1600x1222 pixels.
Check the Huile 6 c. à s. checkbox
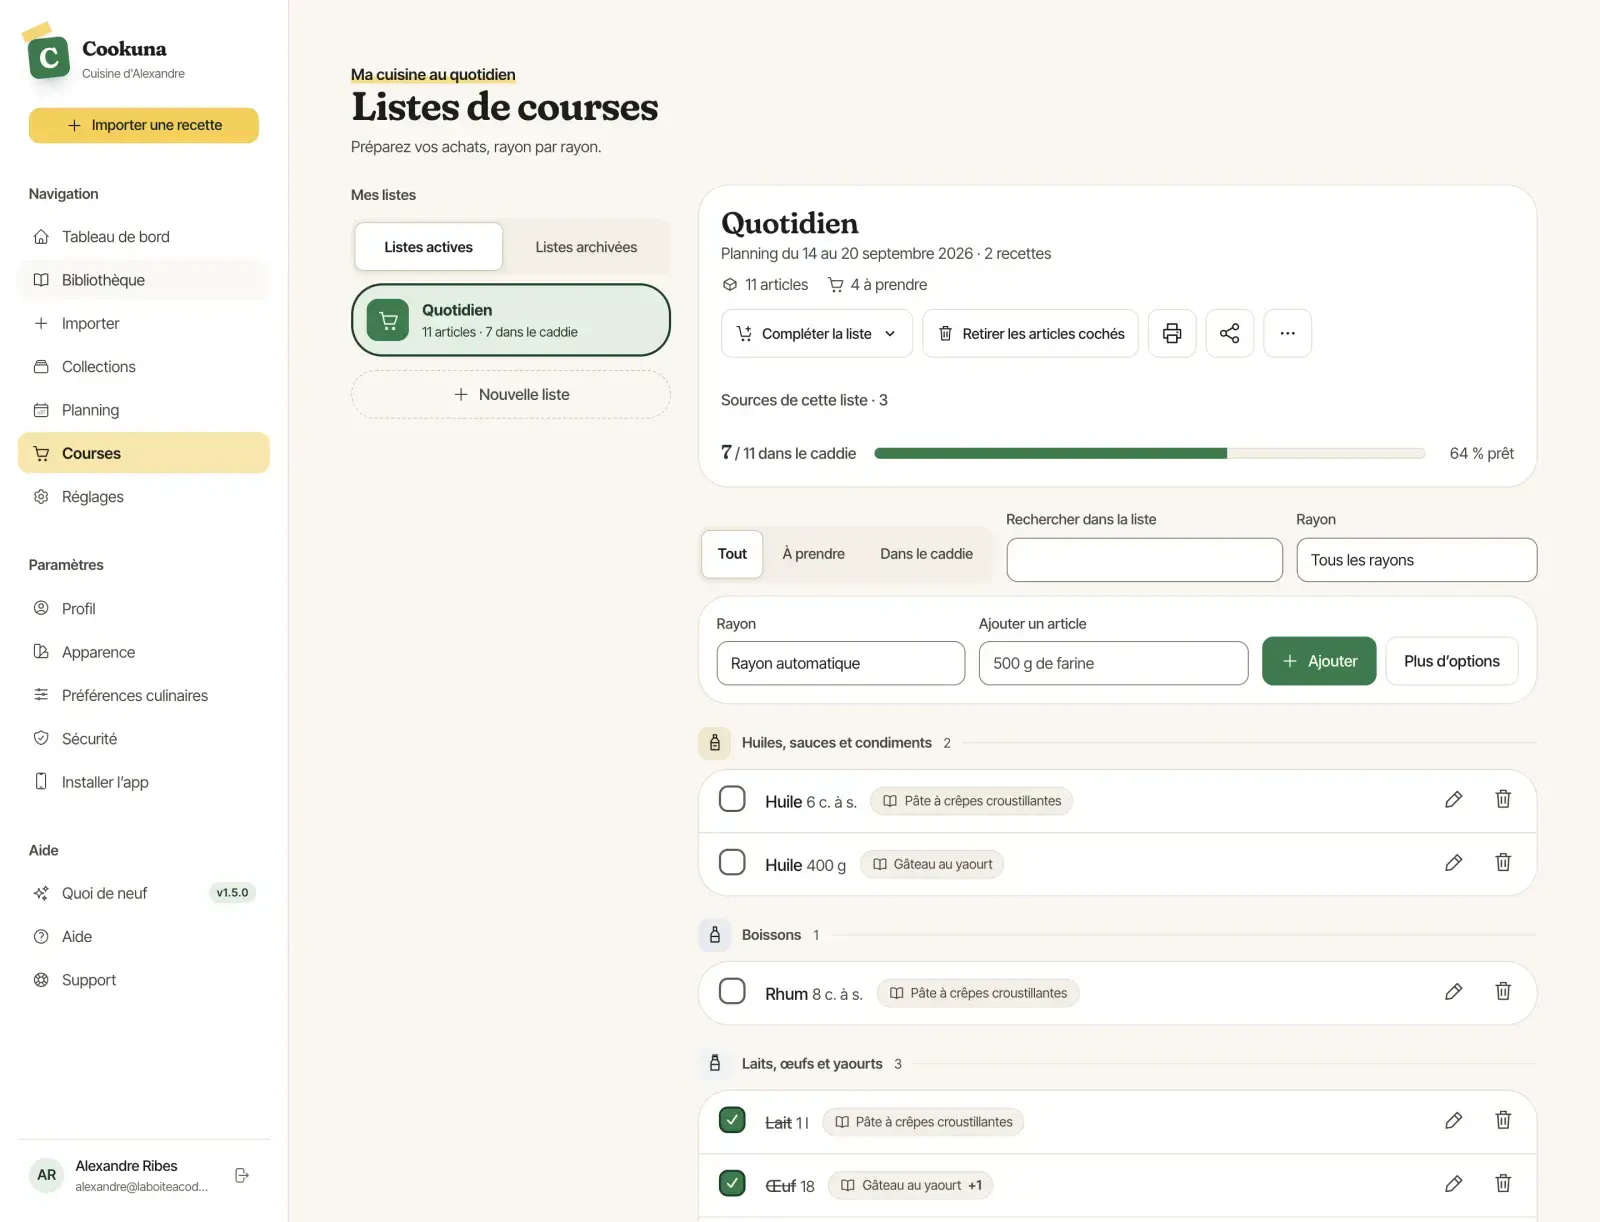pos(732,799)
